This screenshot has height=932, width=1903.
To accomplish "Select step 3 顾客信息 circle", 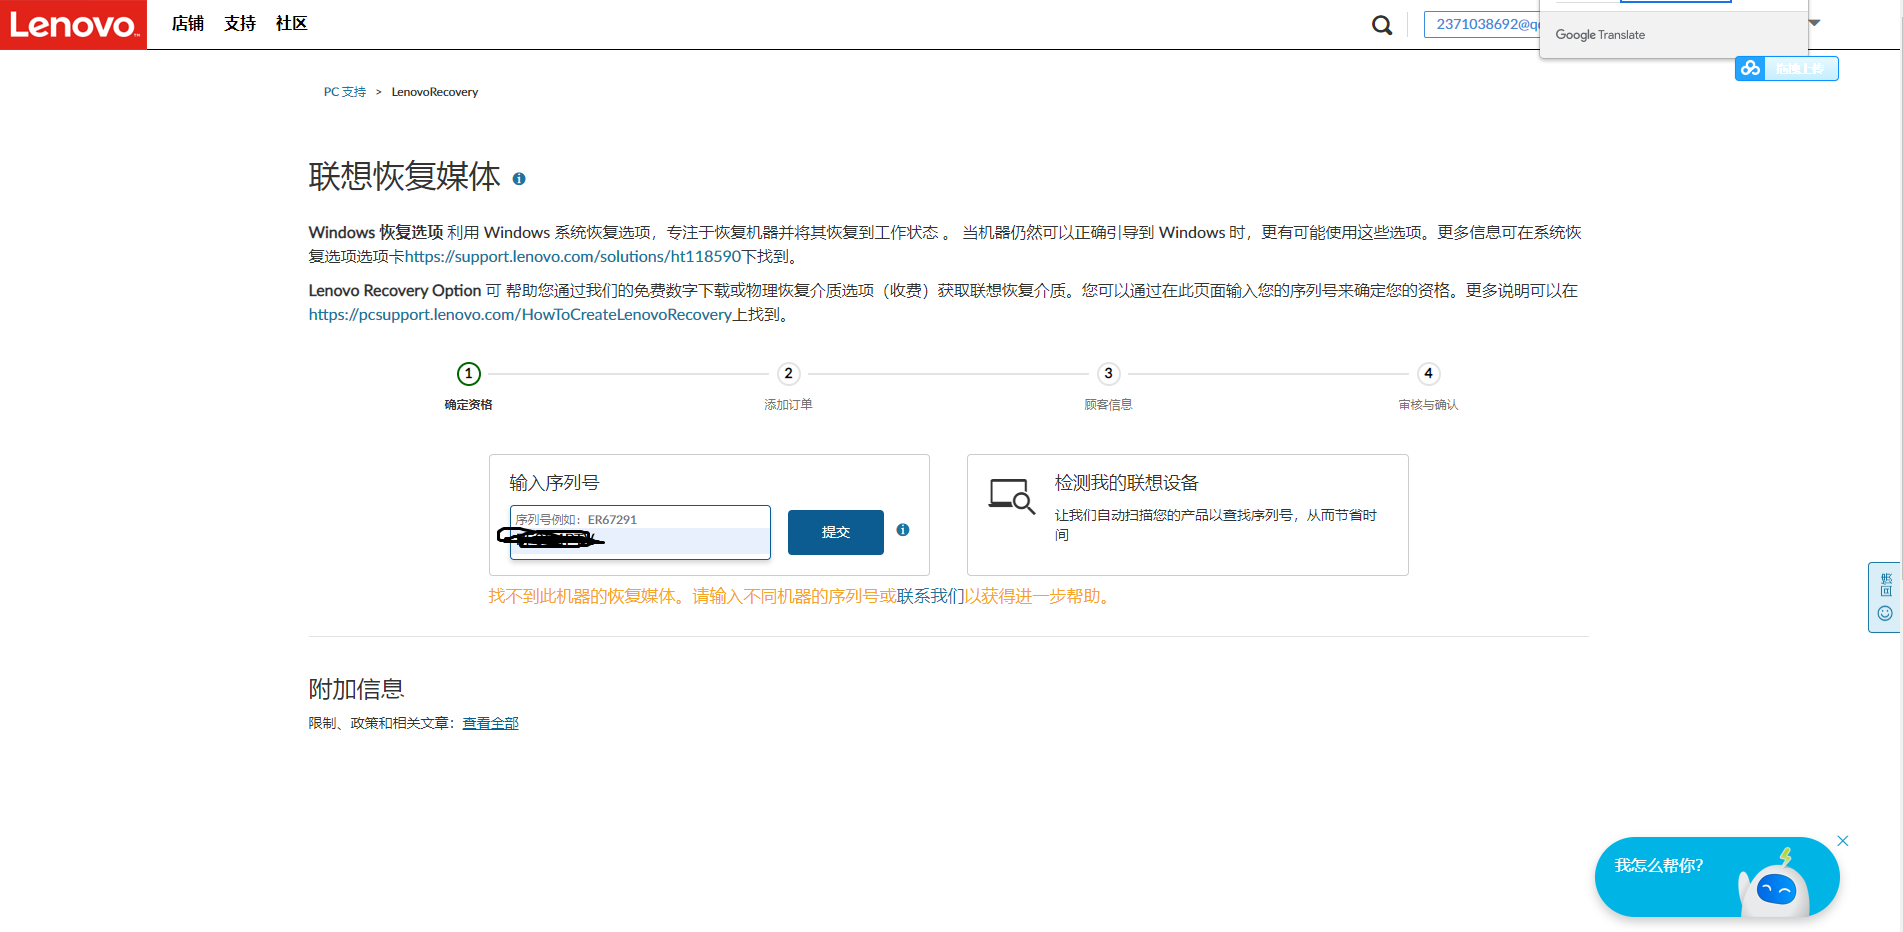I will click(1108, 374).
